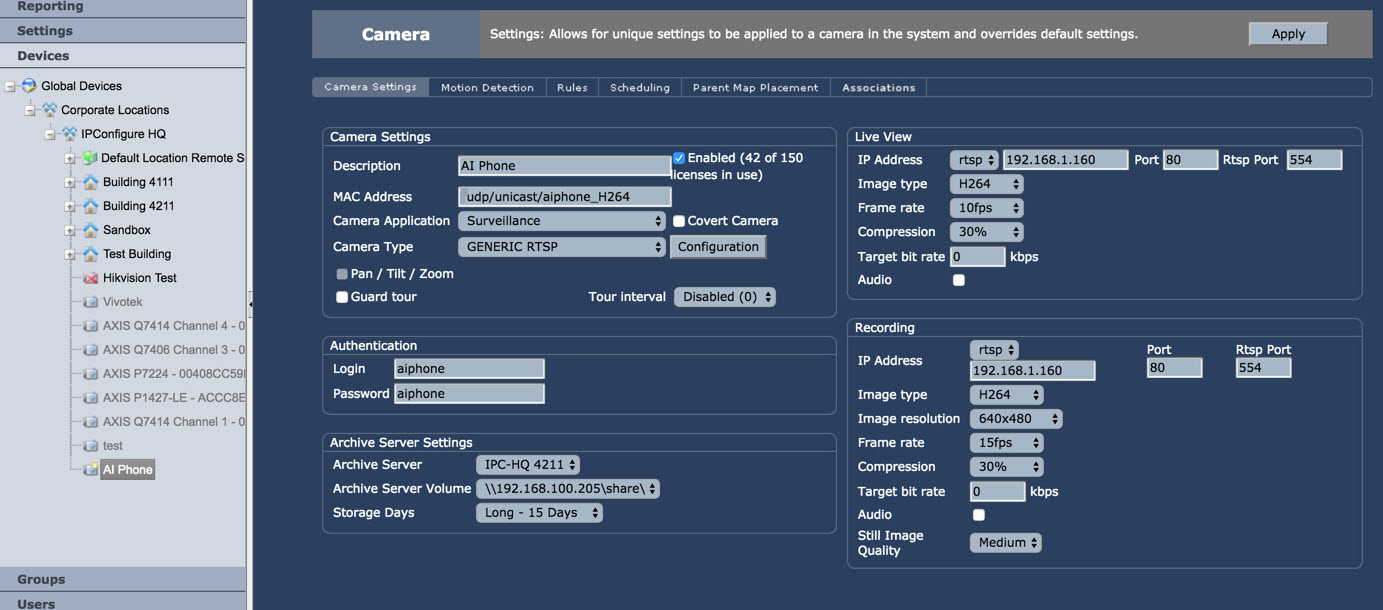Viewport: 1383px width, 610px height.
Task: Click the AXIS Q7414 Channel 1 camera icon
Action: pos(91,422)
